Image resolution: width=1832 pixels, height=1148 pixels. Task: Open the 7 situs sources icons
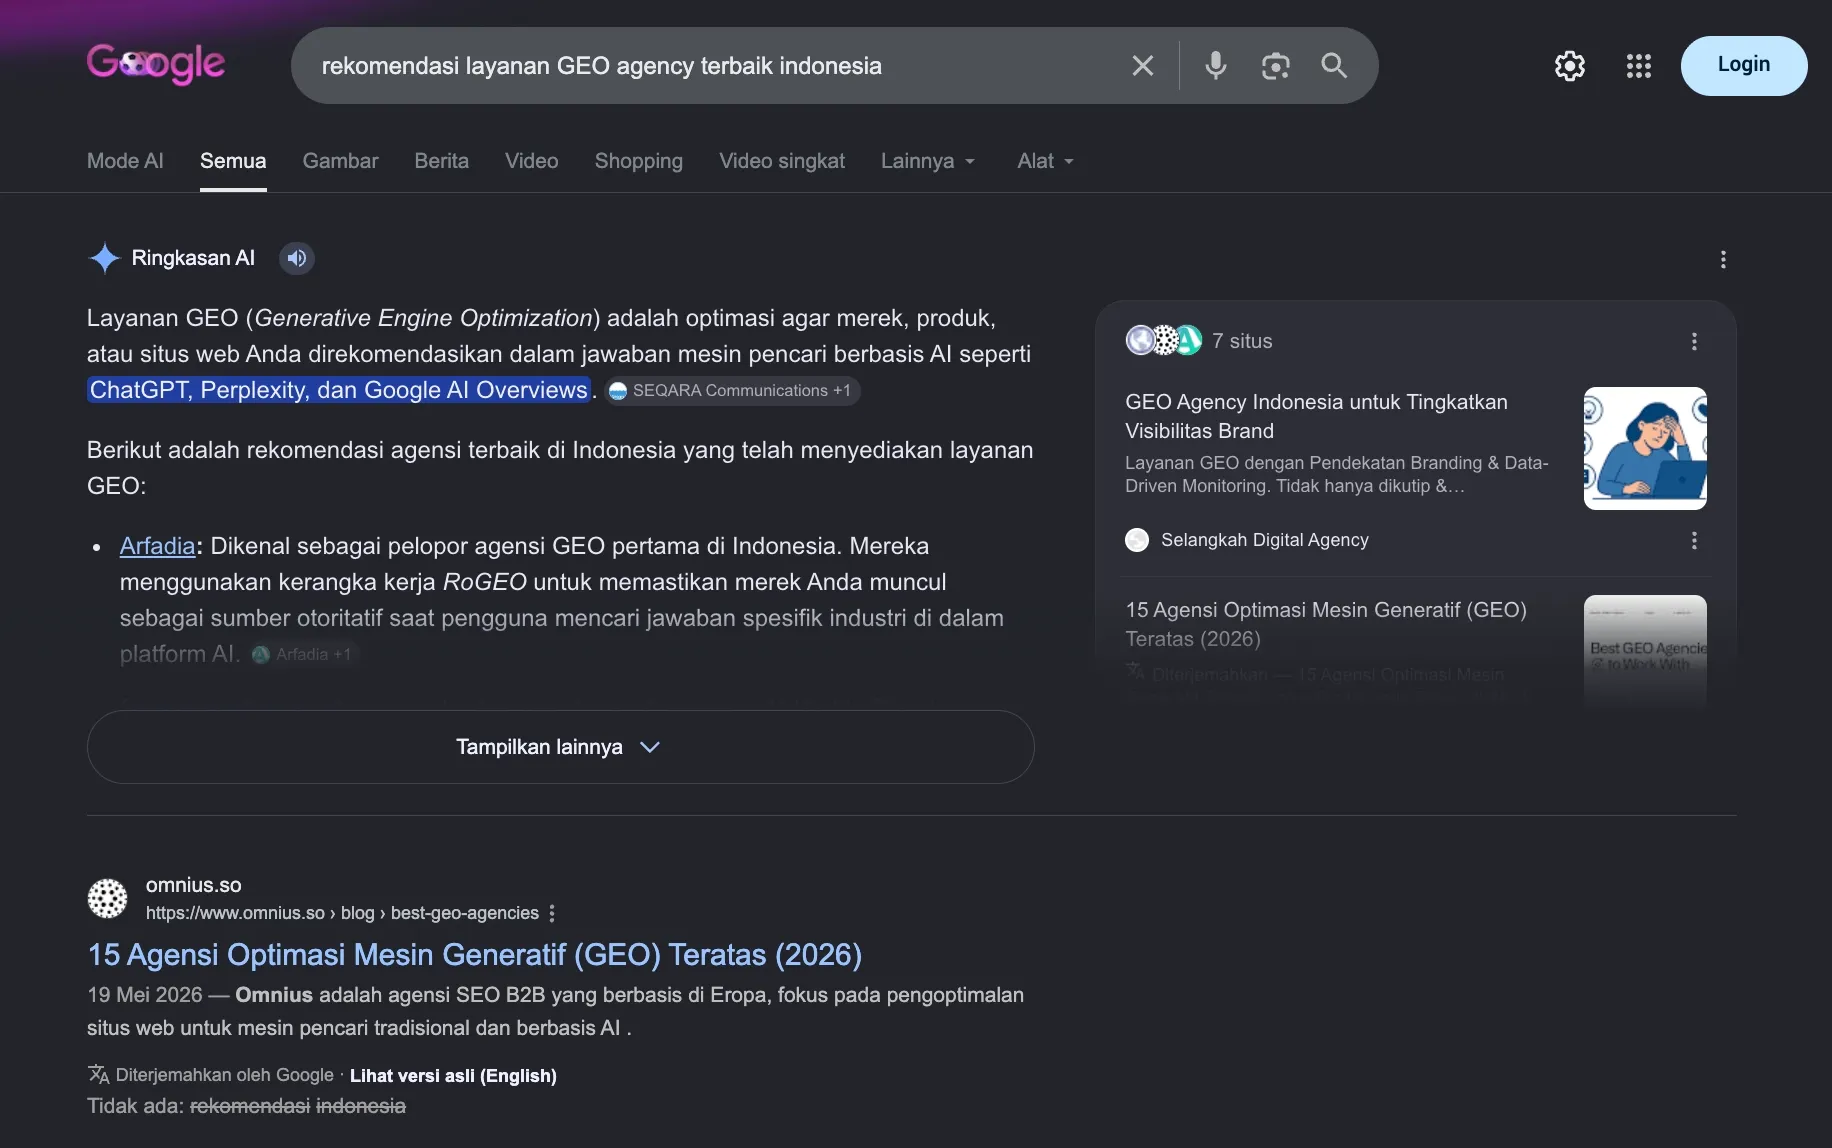(x=1163, y=341)
